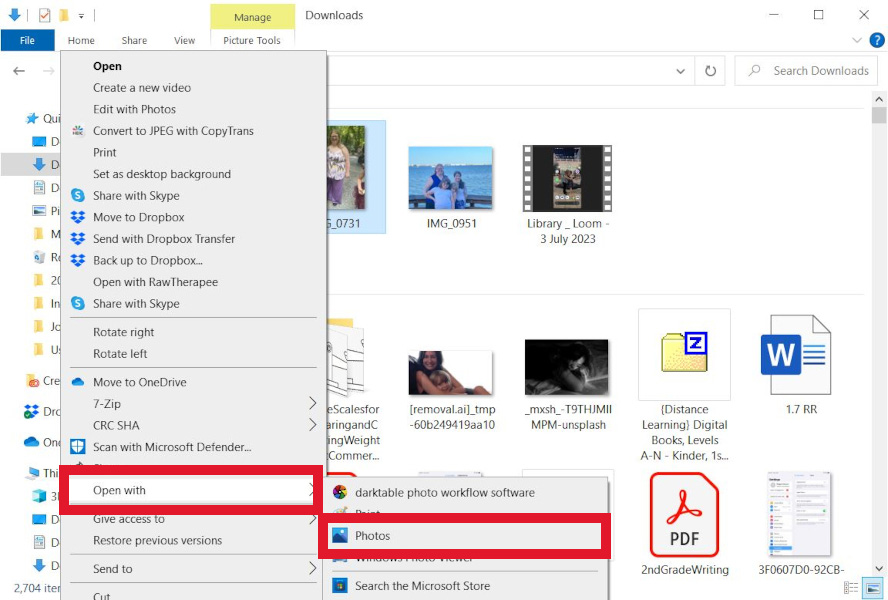Select the Picture Tools Manage tab
888x600 pixels.
[x=252, y=17]
